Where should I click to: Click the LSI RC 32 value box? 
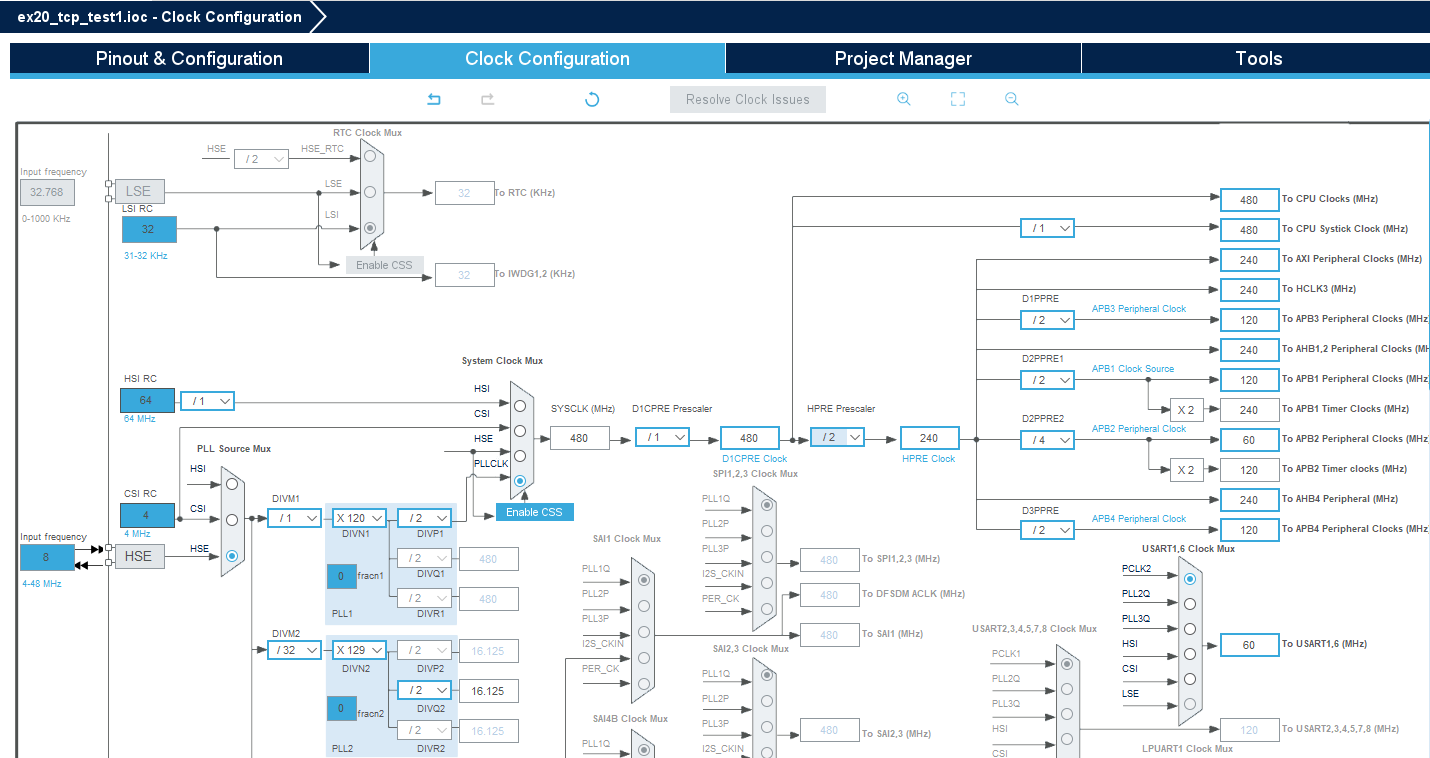(x=149, y=229)
